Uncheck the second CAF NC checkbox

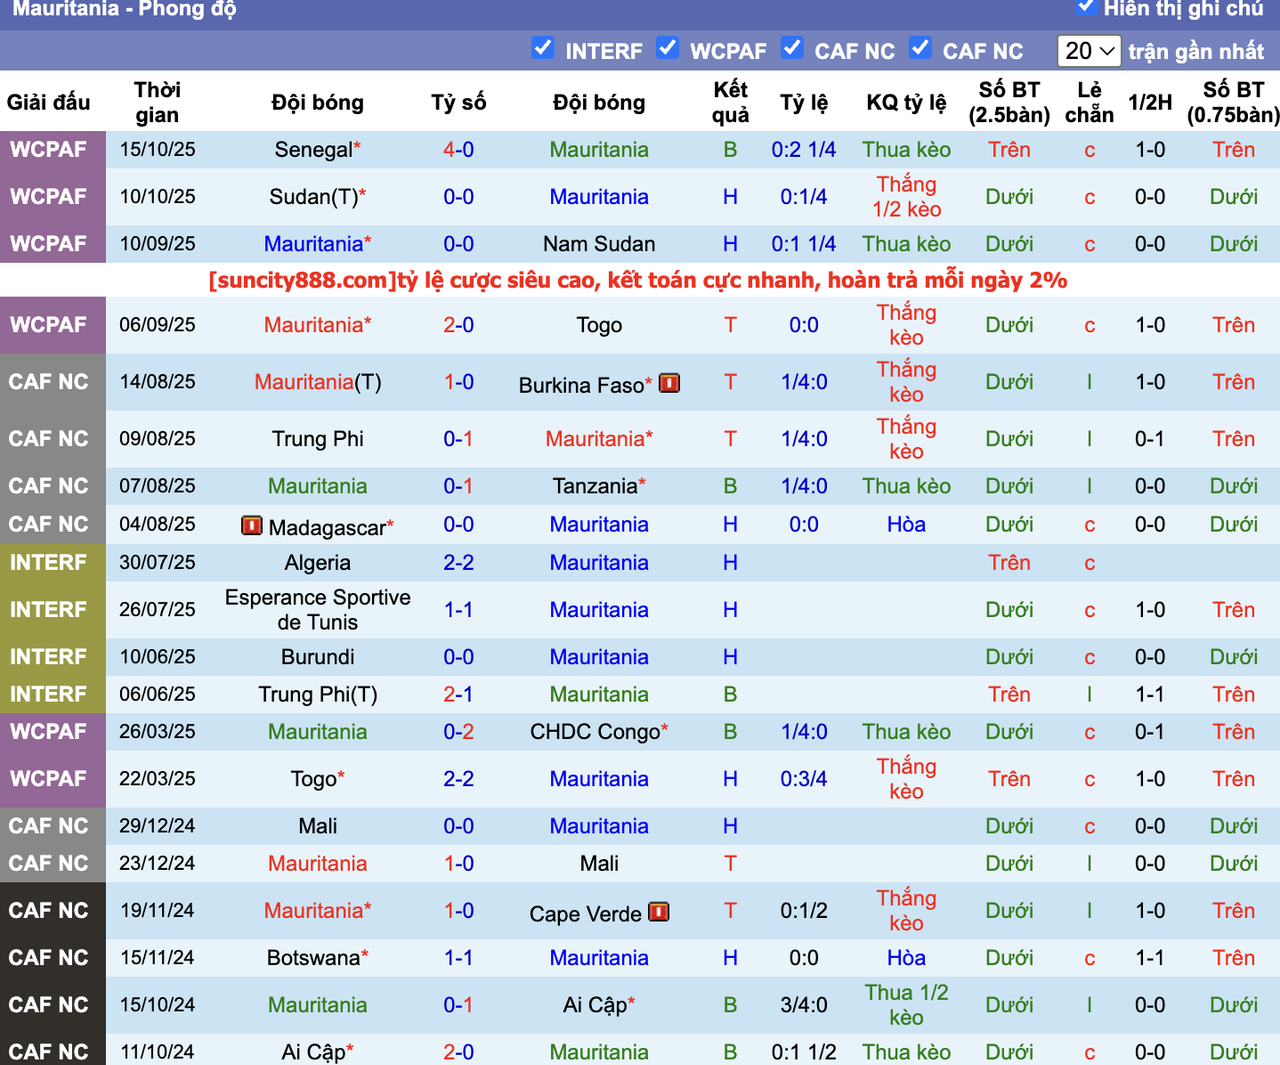920,48
